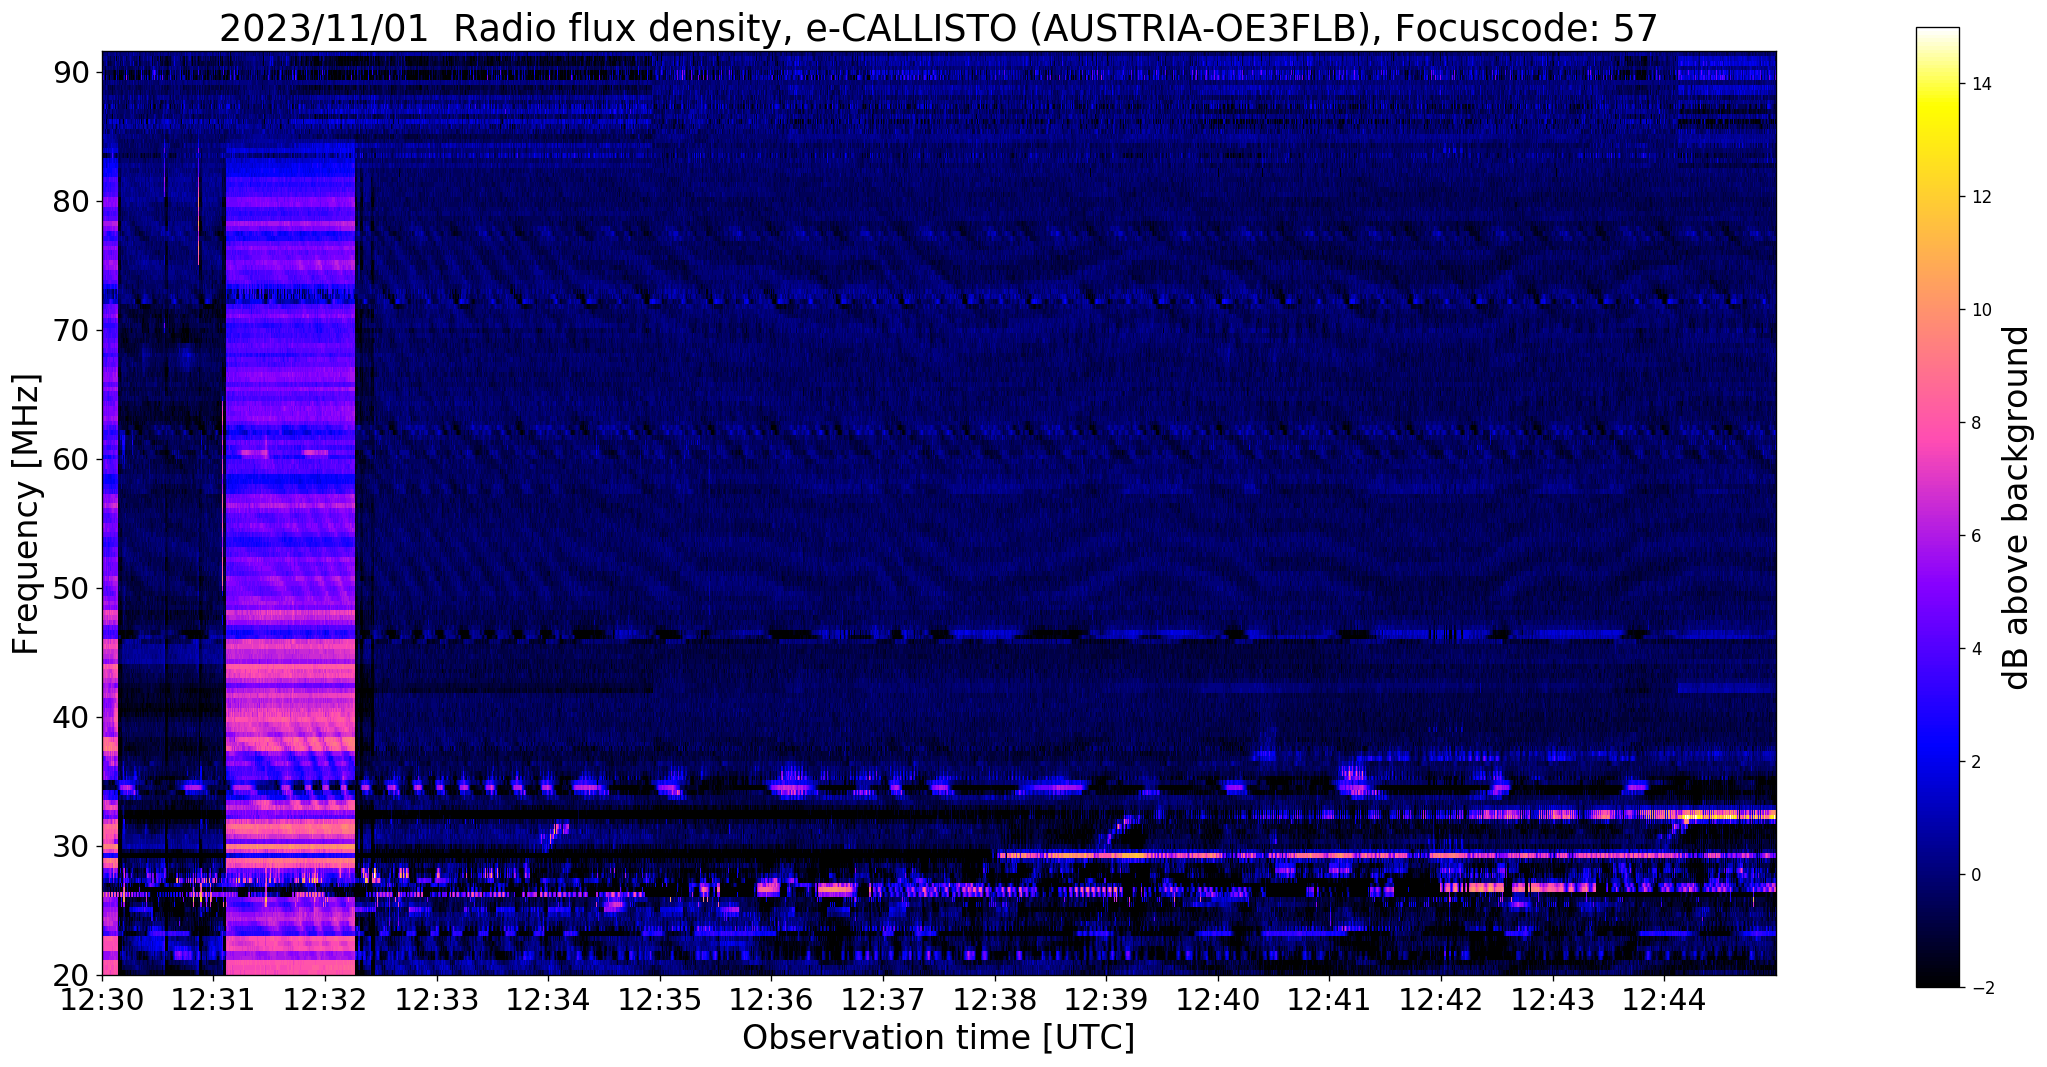Click the colorbar tick value 14
Image resolution: width=2047 pixels, height=1067 pixels.
[1980, 84]
